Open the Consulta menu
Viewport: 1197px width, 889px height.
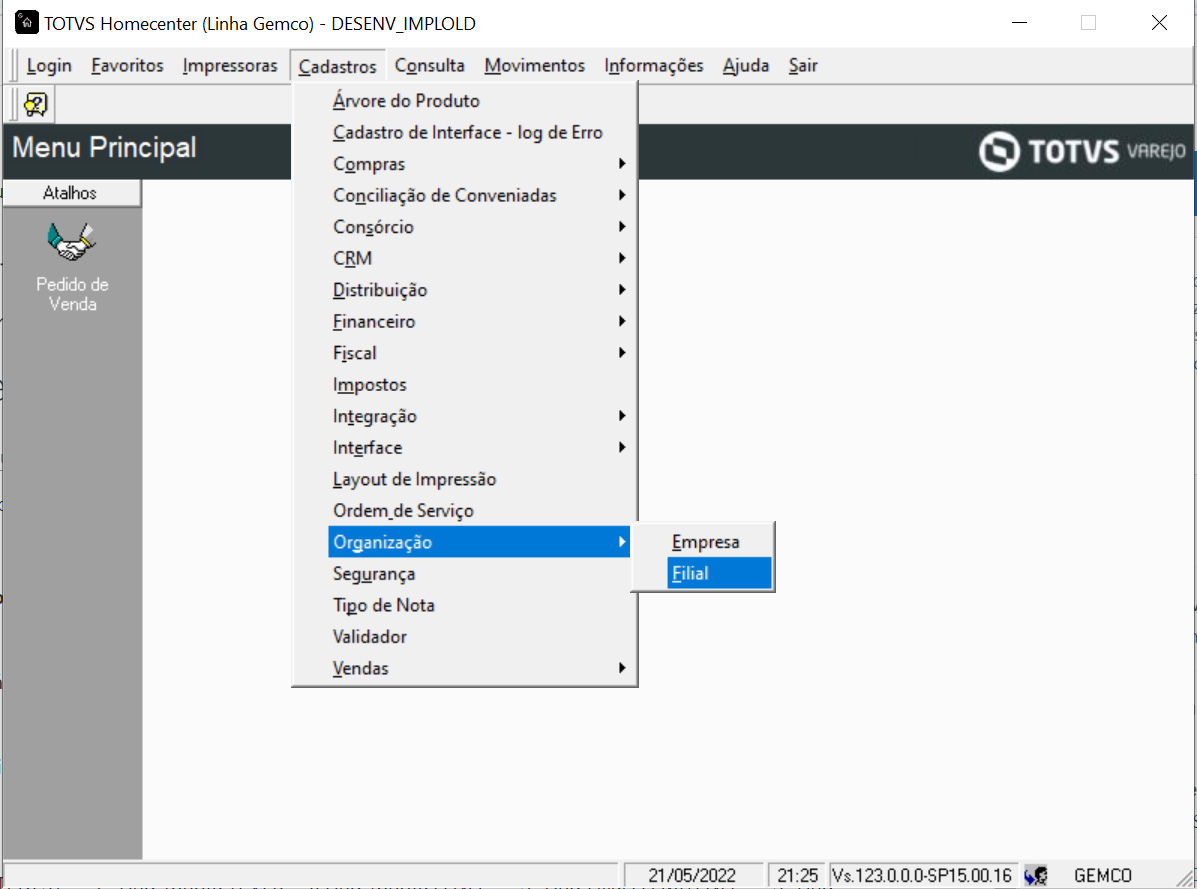(430, 66)
